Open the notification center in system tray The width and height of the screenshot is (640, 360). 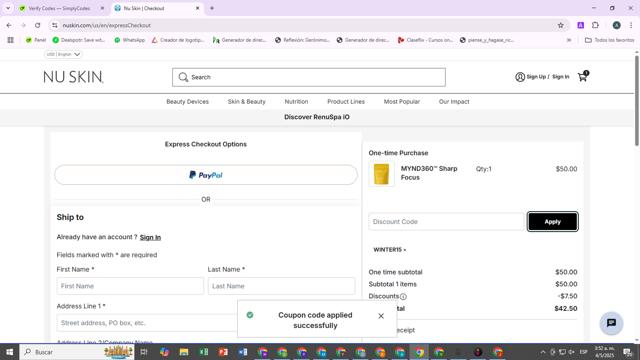point(627,352)
